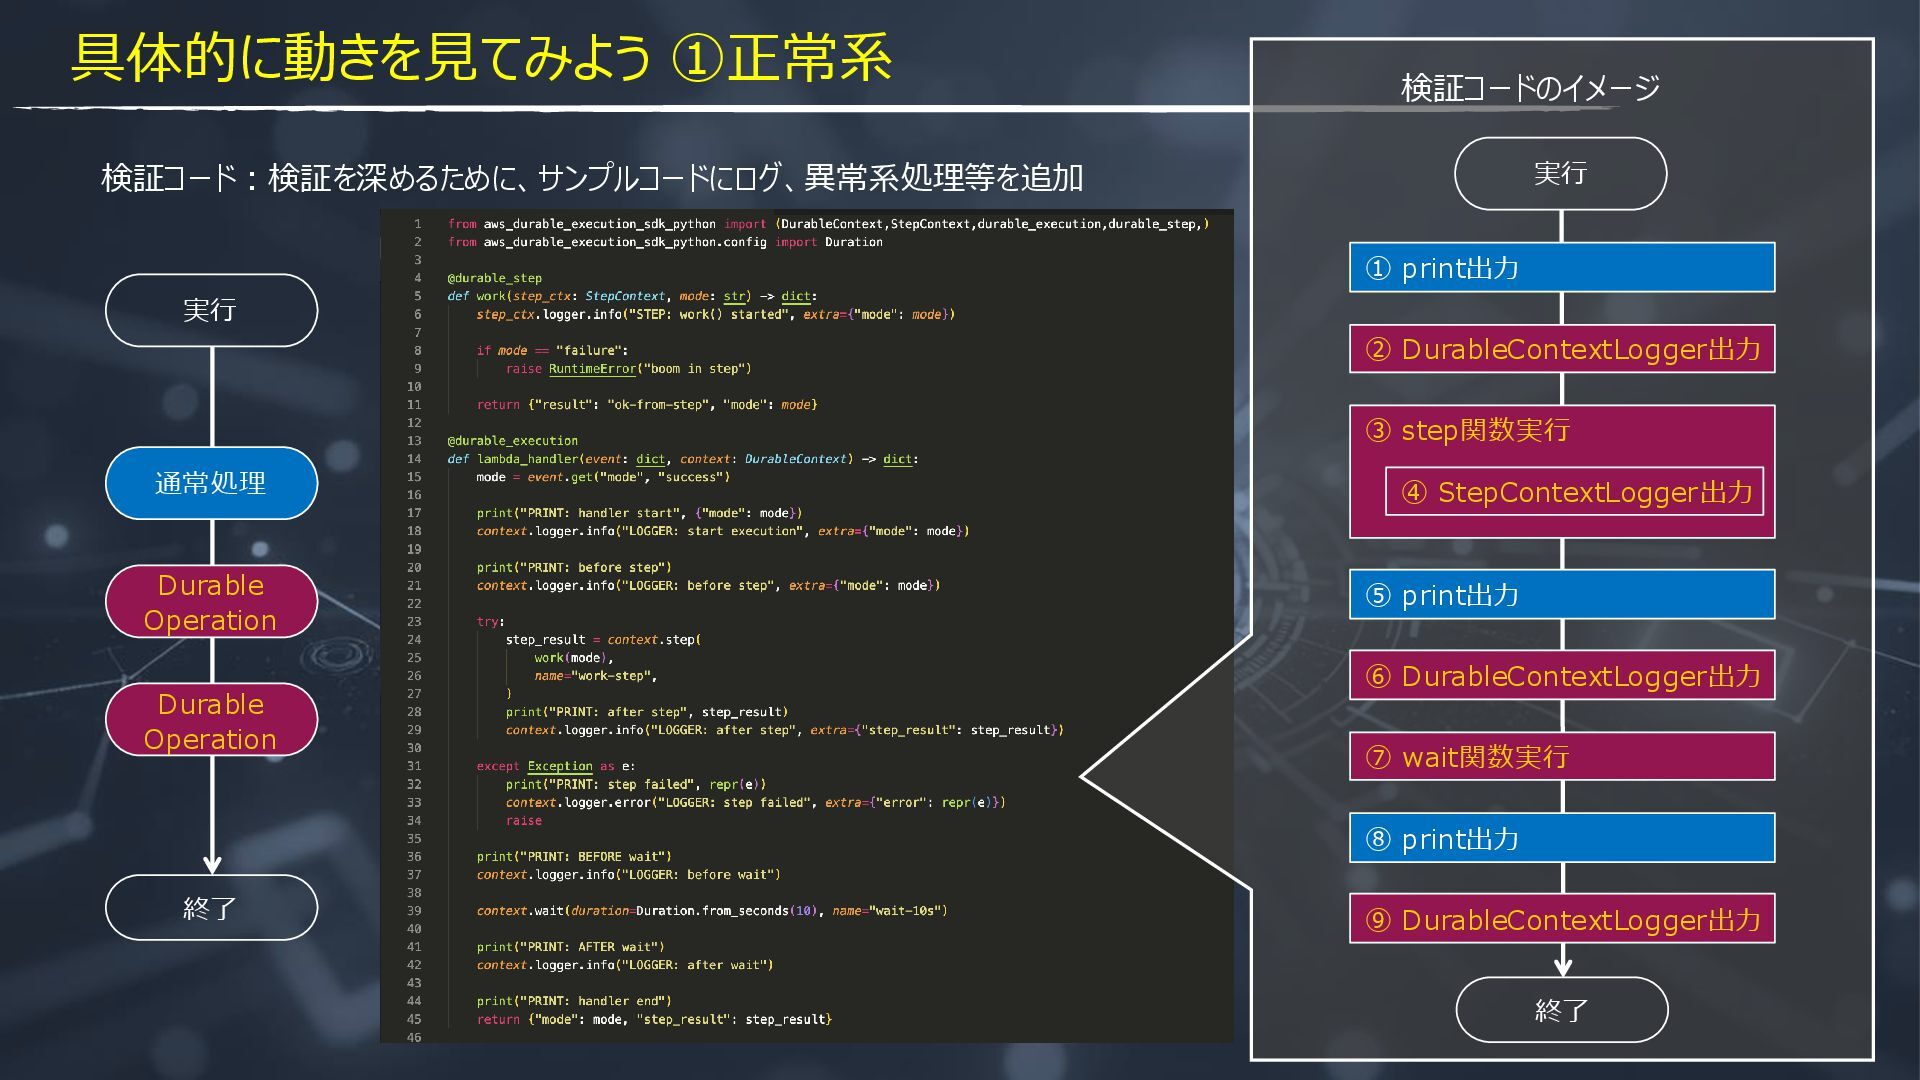Screen dimensions: 1920x1080
Task: Select the ⑥ DurableContextLogger出力 box
Action: pos(1561,676)
